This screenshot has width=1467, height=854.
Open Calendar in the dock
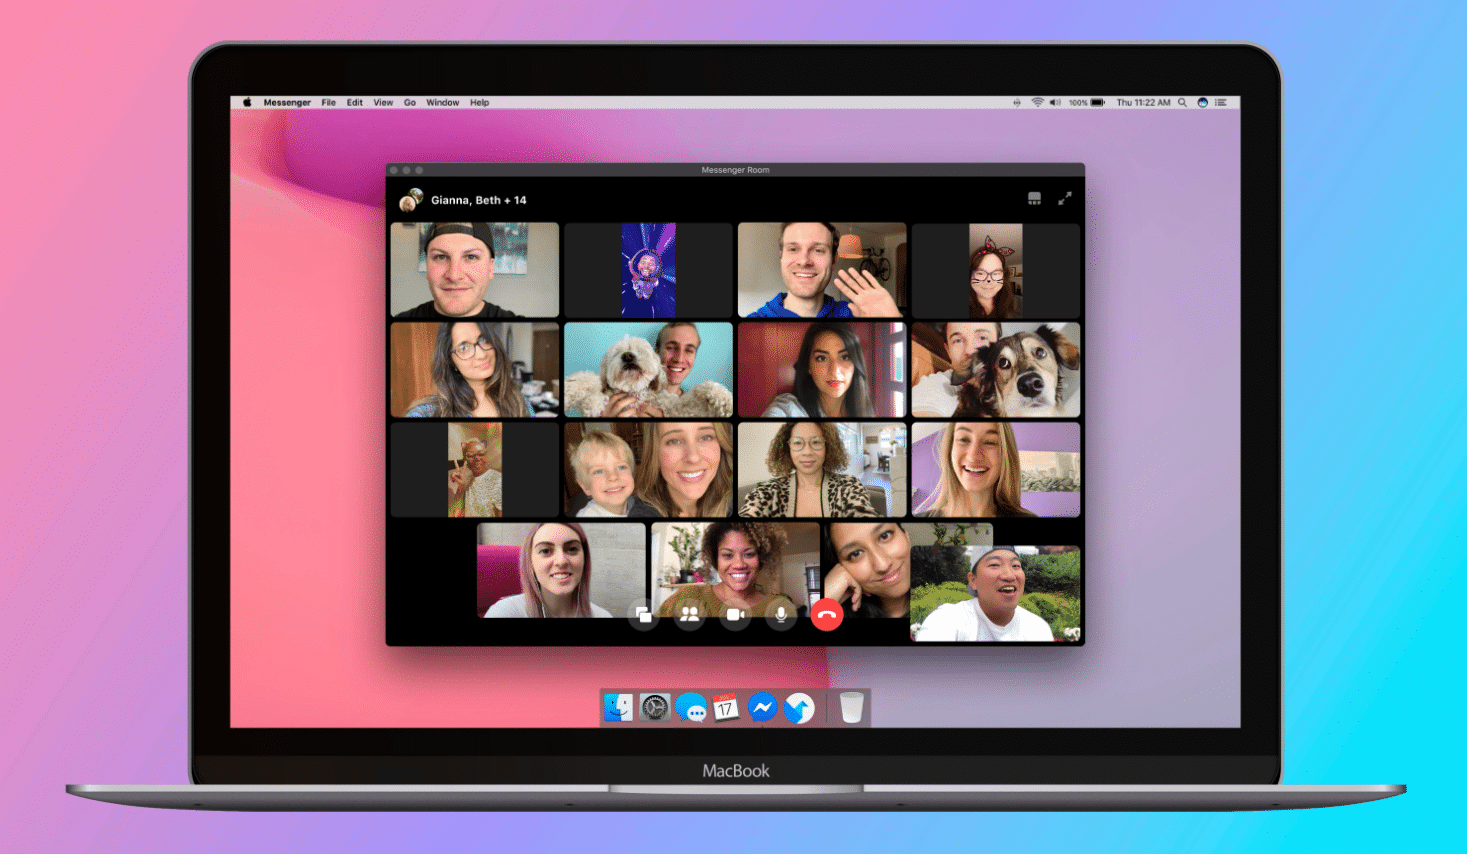726,708
